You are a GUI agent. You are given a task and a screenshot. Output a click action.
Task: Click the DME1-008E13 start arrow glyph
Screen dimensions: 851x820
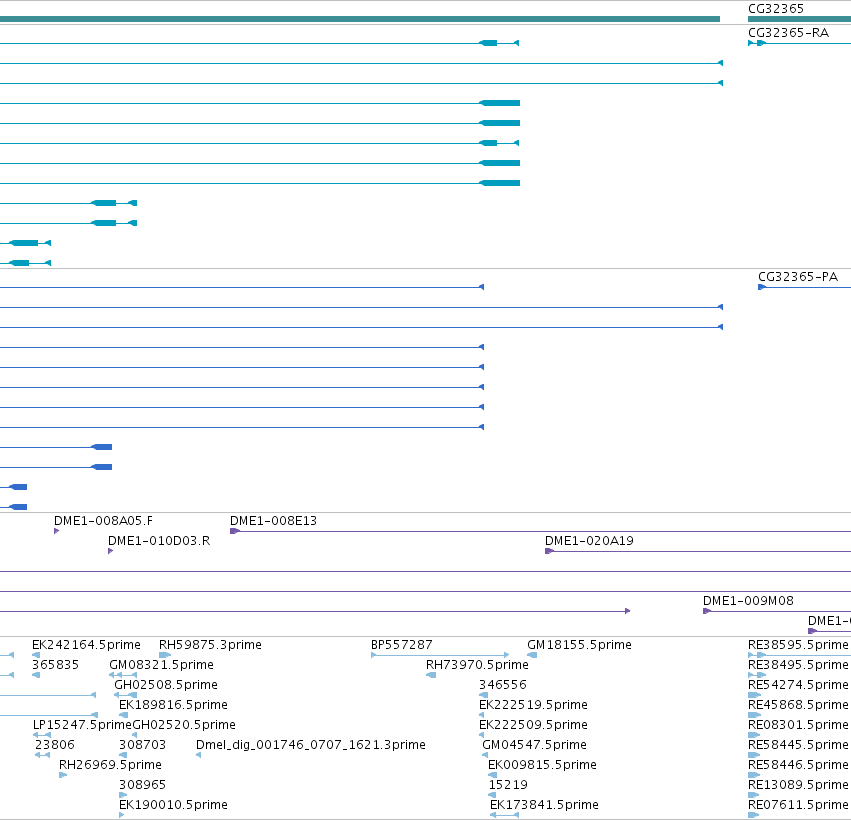[x=234, y=531]
